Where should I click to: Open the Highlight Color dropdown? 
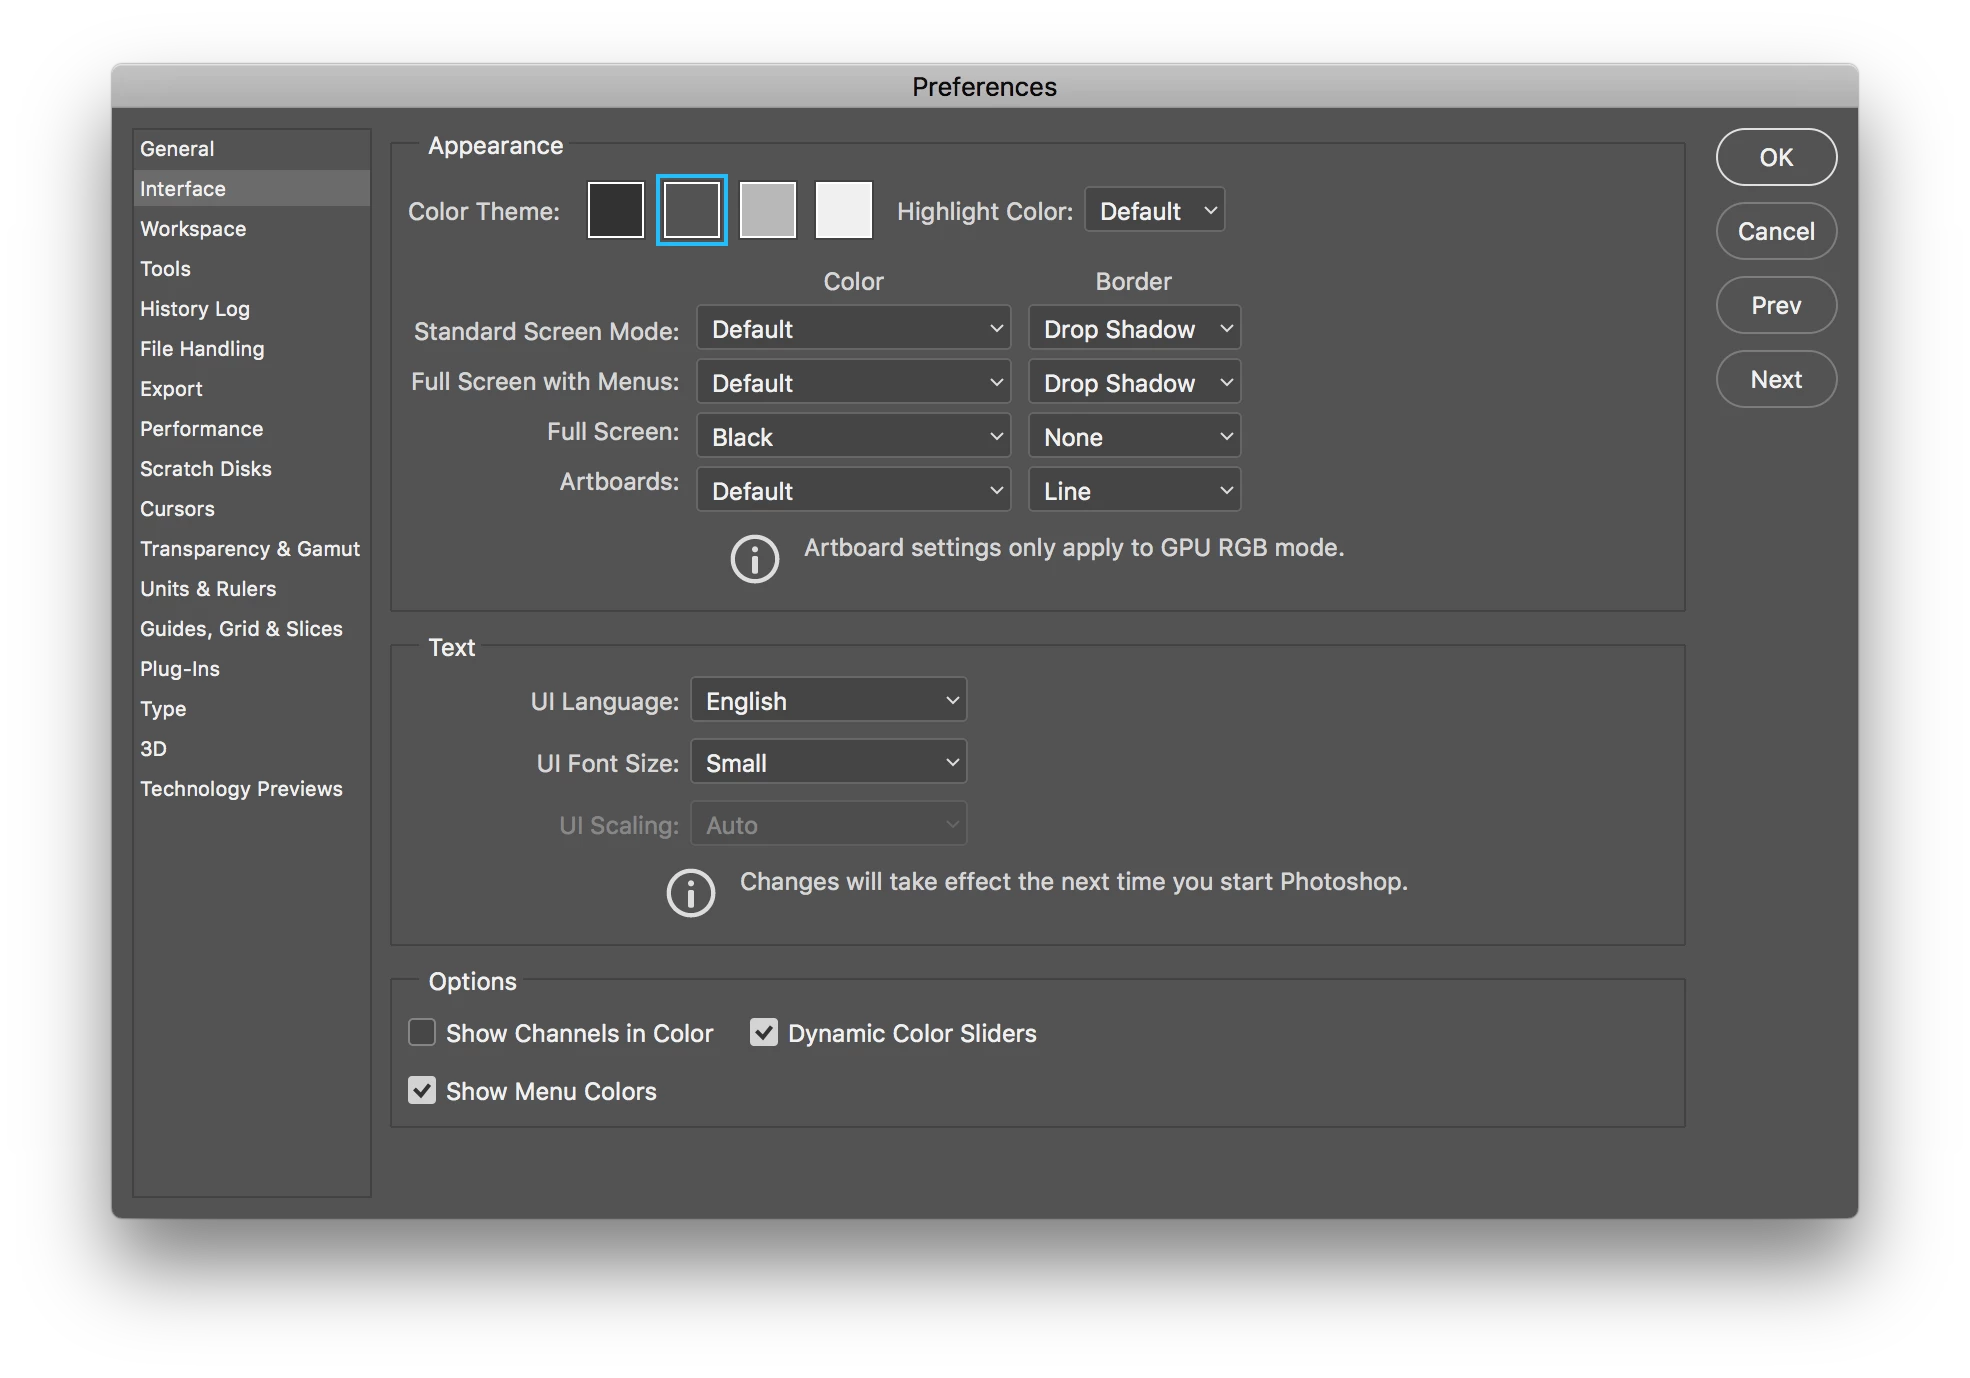[x=1154, y=210]
